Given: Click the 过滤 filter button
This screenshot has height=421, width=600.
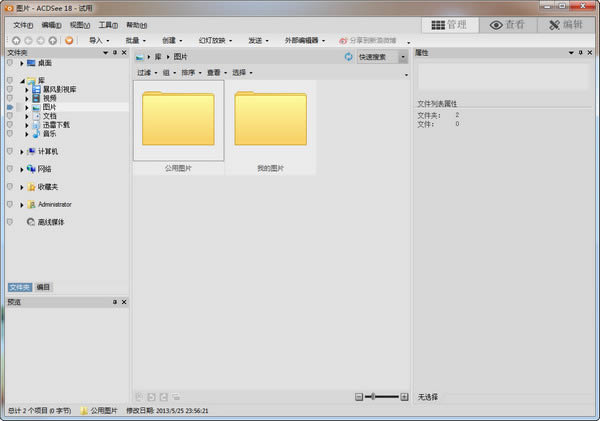Looking at the screenshot, I should [147, 72].
